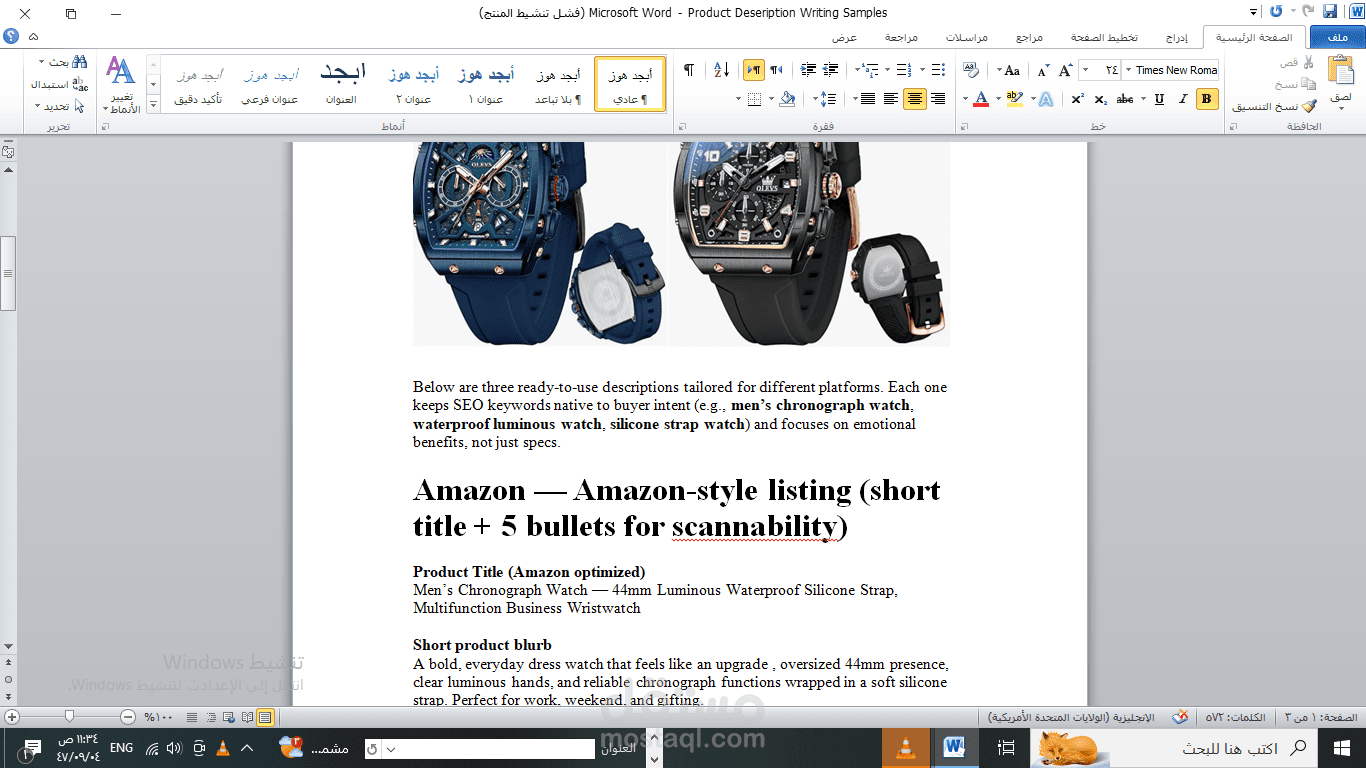Viewport: 1366px width, 768px height.
Task: Toggle center alignment button
Action: point(915,99)
